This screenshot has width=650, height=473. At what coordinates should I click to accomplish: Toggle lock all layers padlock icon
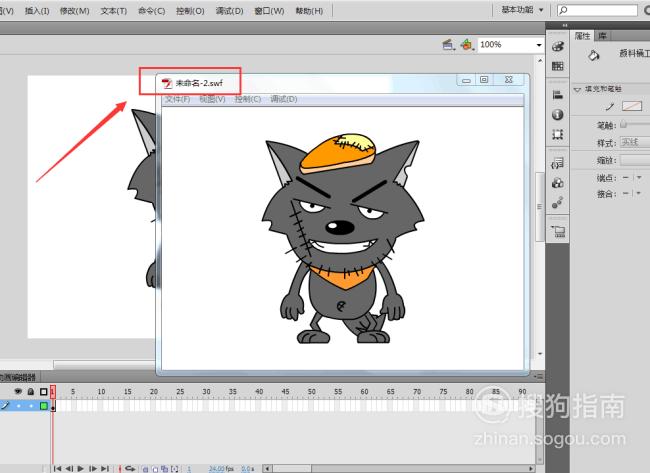click(x=31, y=391)
